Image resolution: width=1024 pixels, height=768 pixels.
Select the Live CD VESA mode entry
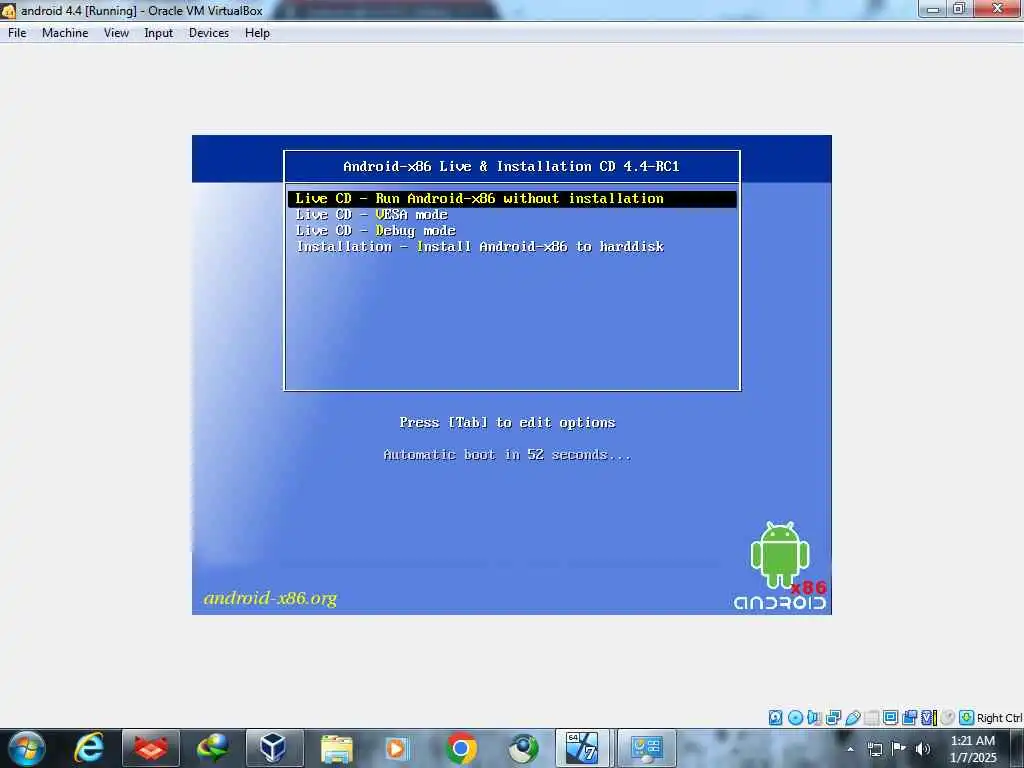point(372,215)
